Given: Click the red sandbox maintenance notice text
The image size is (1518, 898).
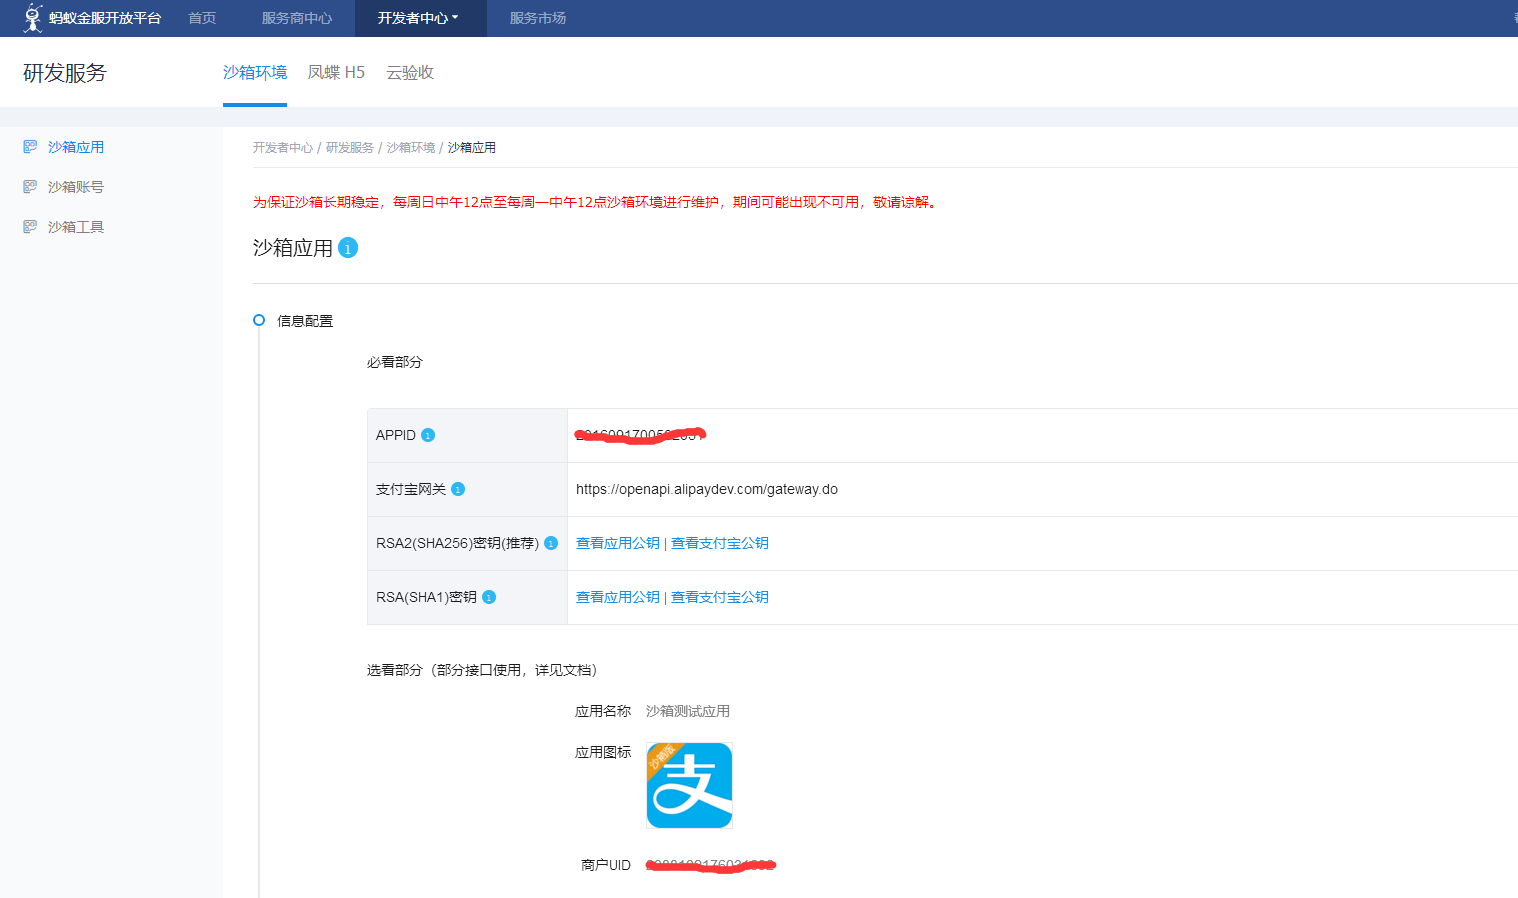Looking at the screenshot, I should tap(596, 202).
